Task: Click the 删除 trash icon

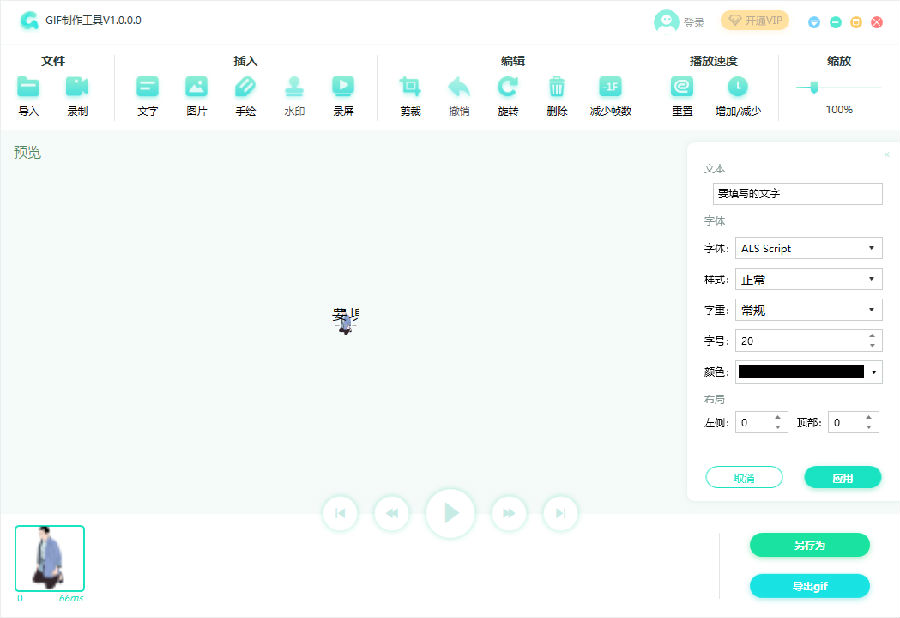Action: (x=557, y=87)
